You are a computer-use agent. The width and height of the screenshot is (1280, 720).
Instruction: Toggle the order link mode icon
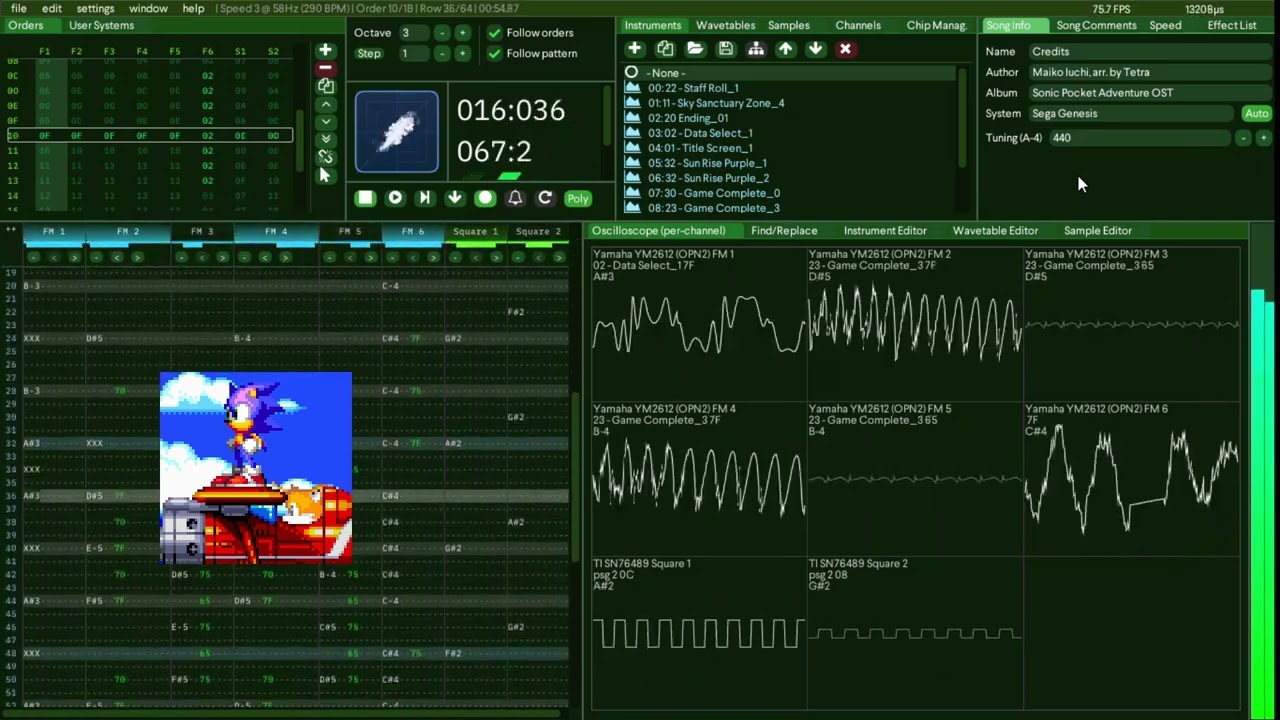pyautogui.click(x=325, y=157)
